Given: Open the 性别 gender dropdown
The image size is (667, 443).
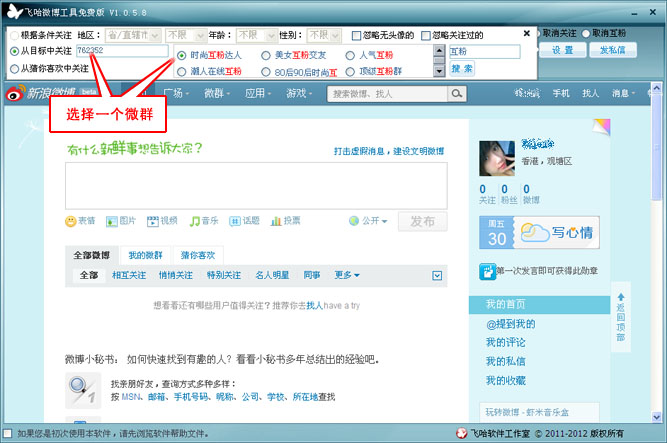Looking at the screenshot, I should 324,35.
